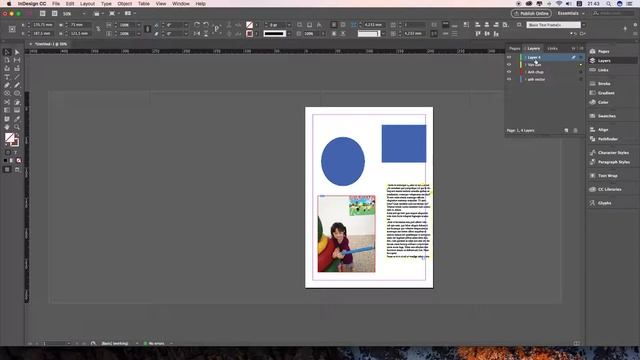640x360 pixels.
Task: Open the File menu
Action: click(x=56, y=4)
